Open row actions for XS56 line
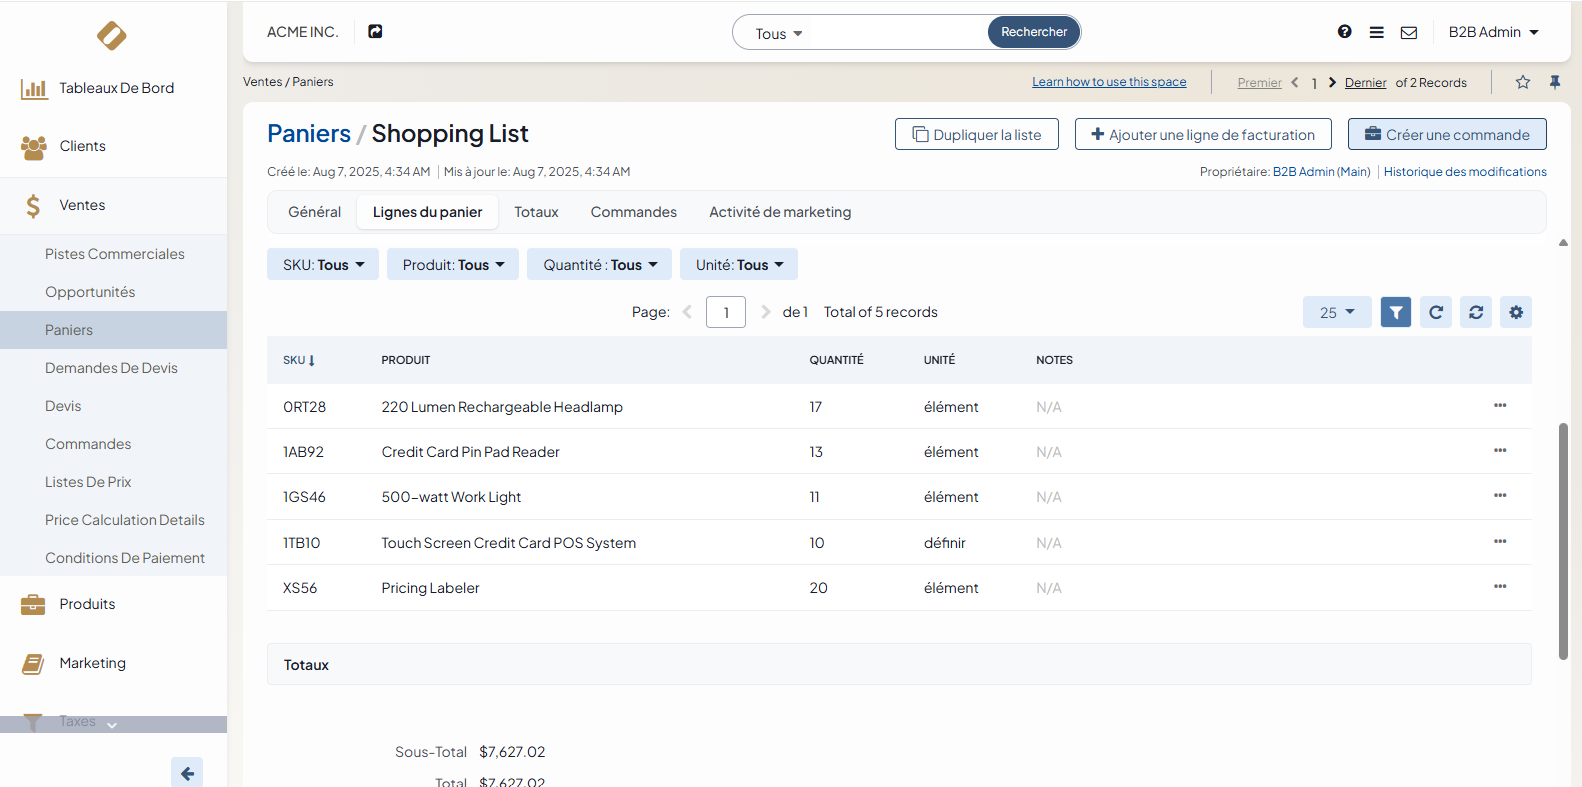The image size is (1582, 787). click(1500, 586)
